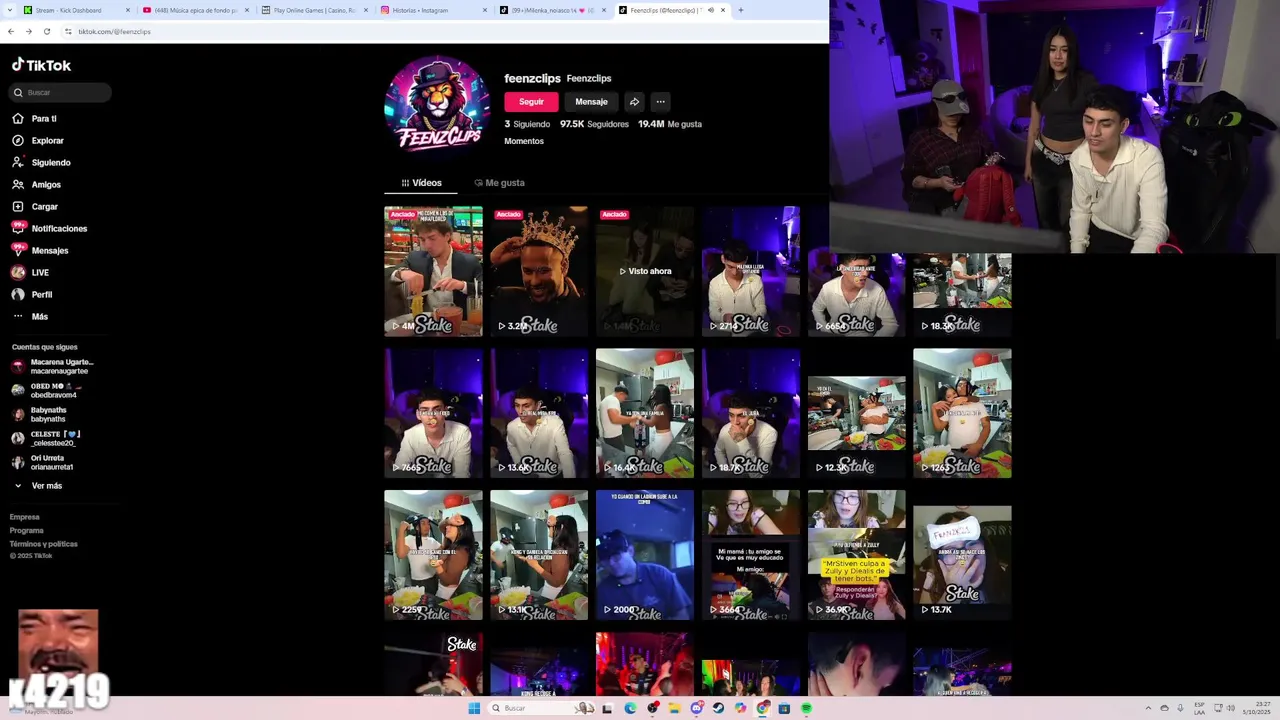Click the TikTok logo
This screenshot has width=1280, height=720.
(x=41, y=65)
